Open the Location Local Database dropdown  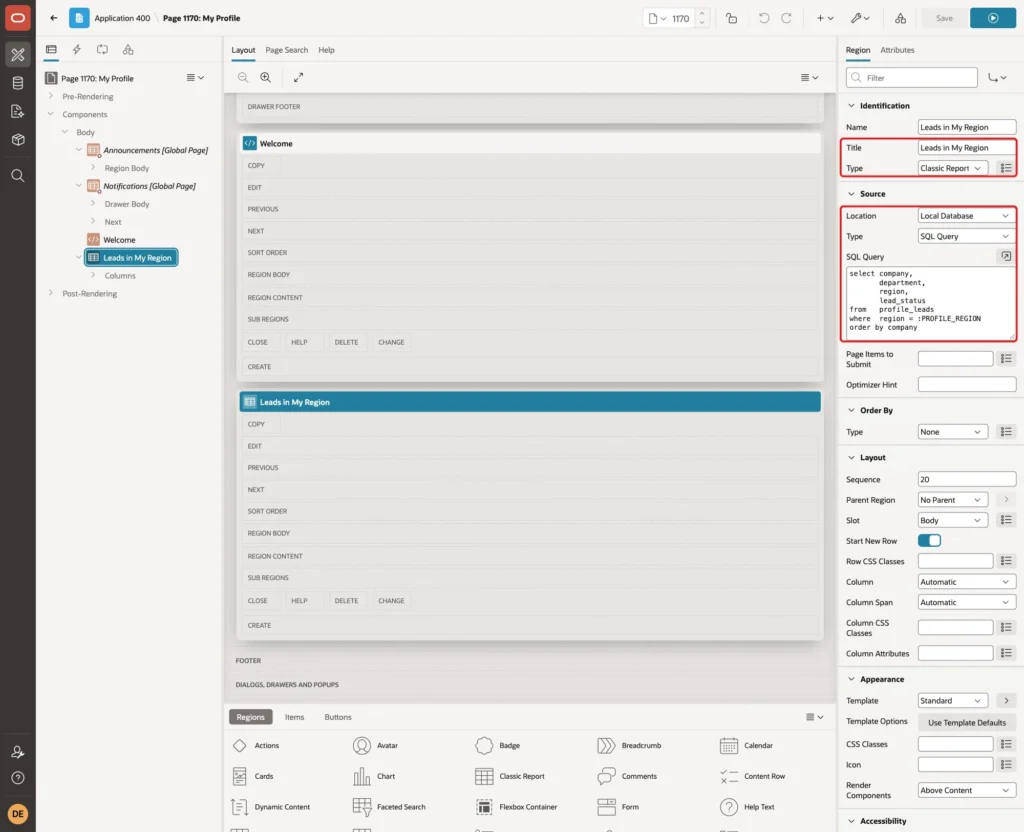967,216
